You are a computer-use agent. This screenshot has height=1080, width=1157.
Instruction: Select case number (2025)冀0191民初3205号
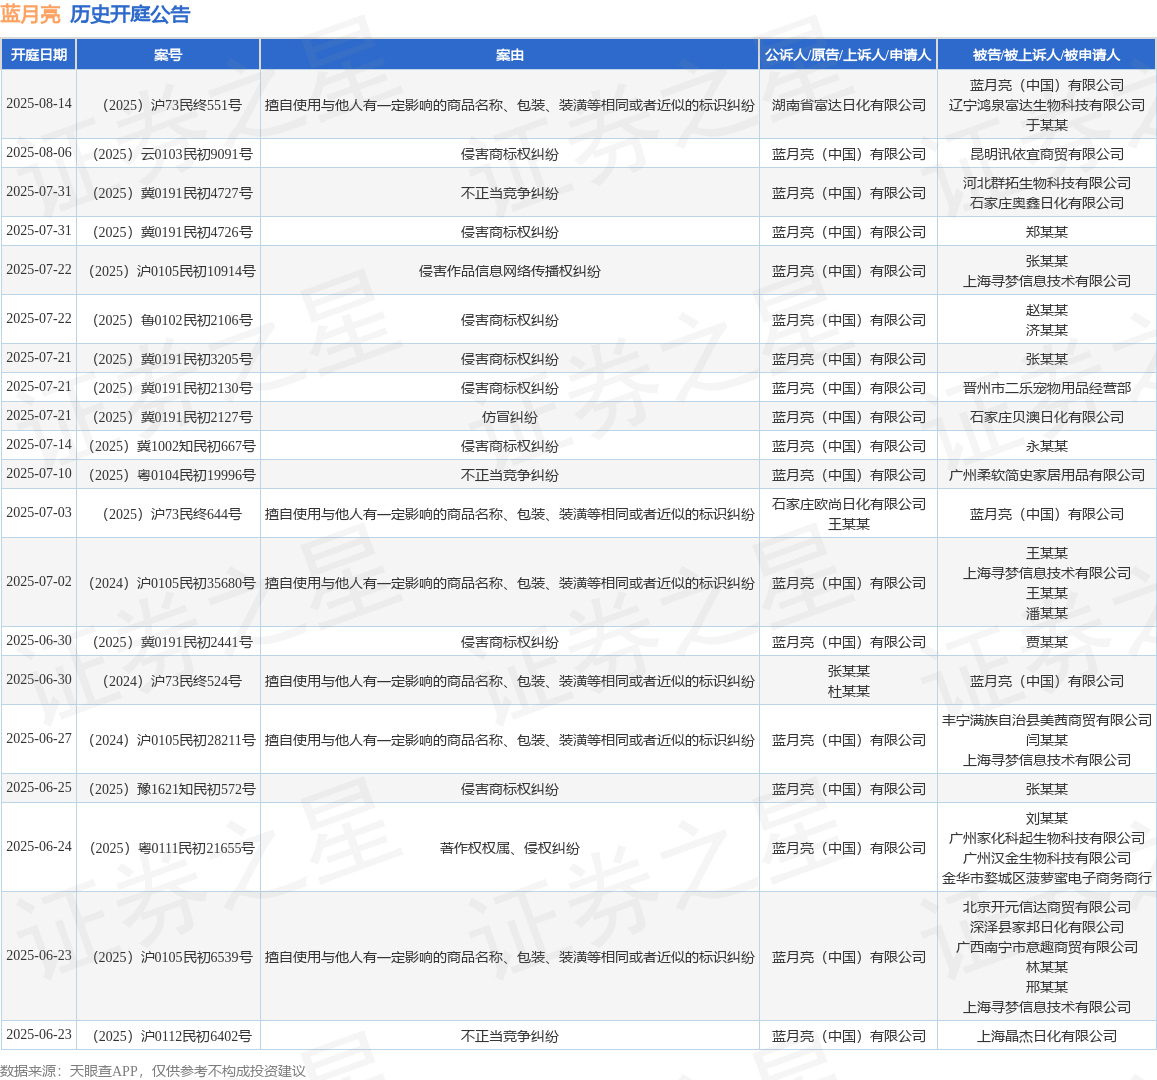click(x=172, y=359)
